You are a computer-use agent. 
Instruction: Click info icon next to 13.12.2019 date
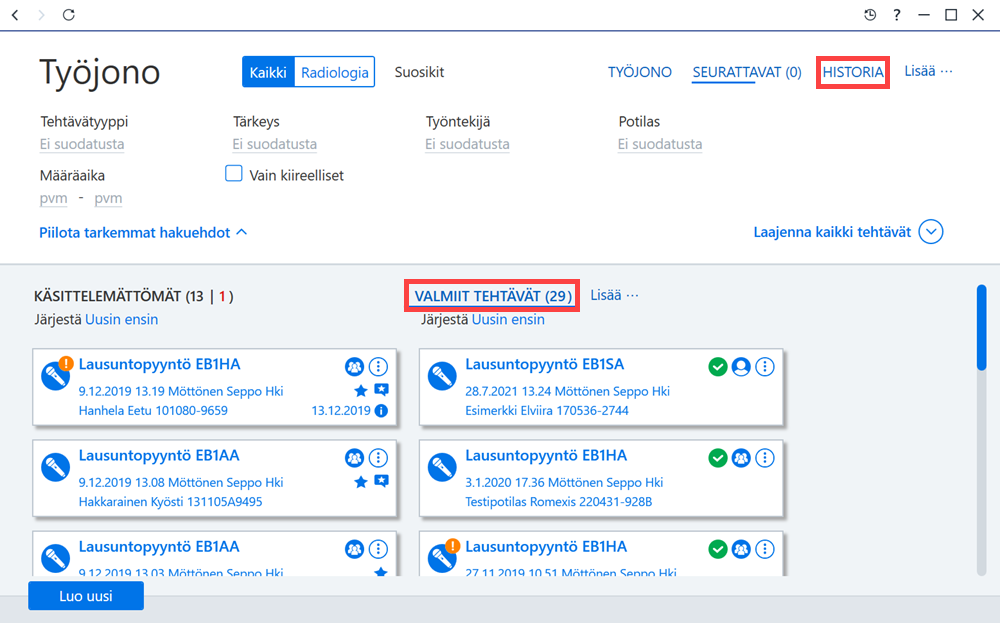coord(381,411)
